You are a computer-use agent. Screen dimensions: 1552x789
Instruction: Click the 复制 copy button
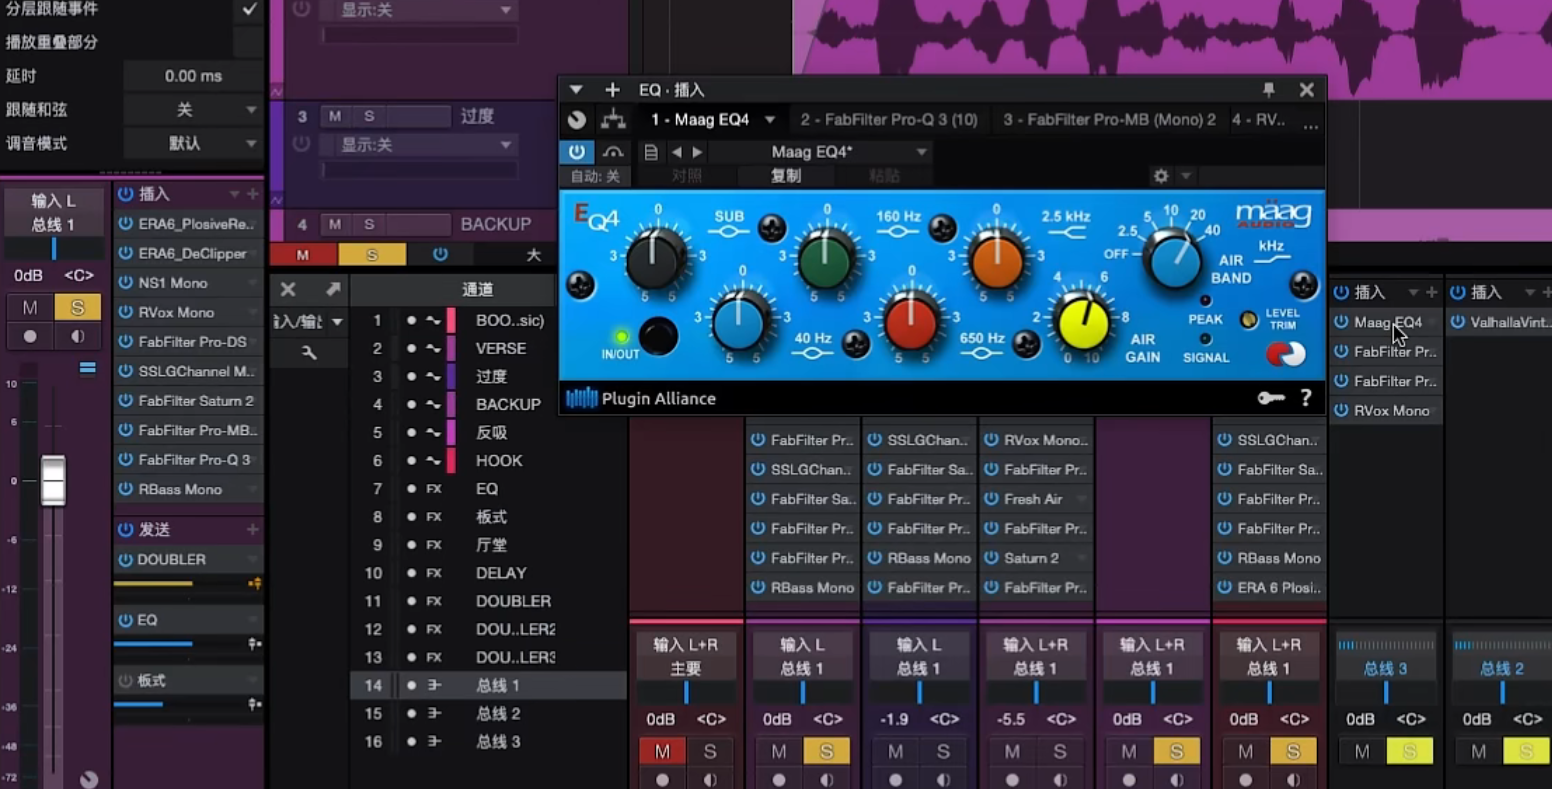click(785, 176)
